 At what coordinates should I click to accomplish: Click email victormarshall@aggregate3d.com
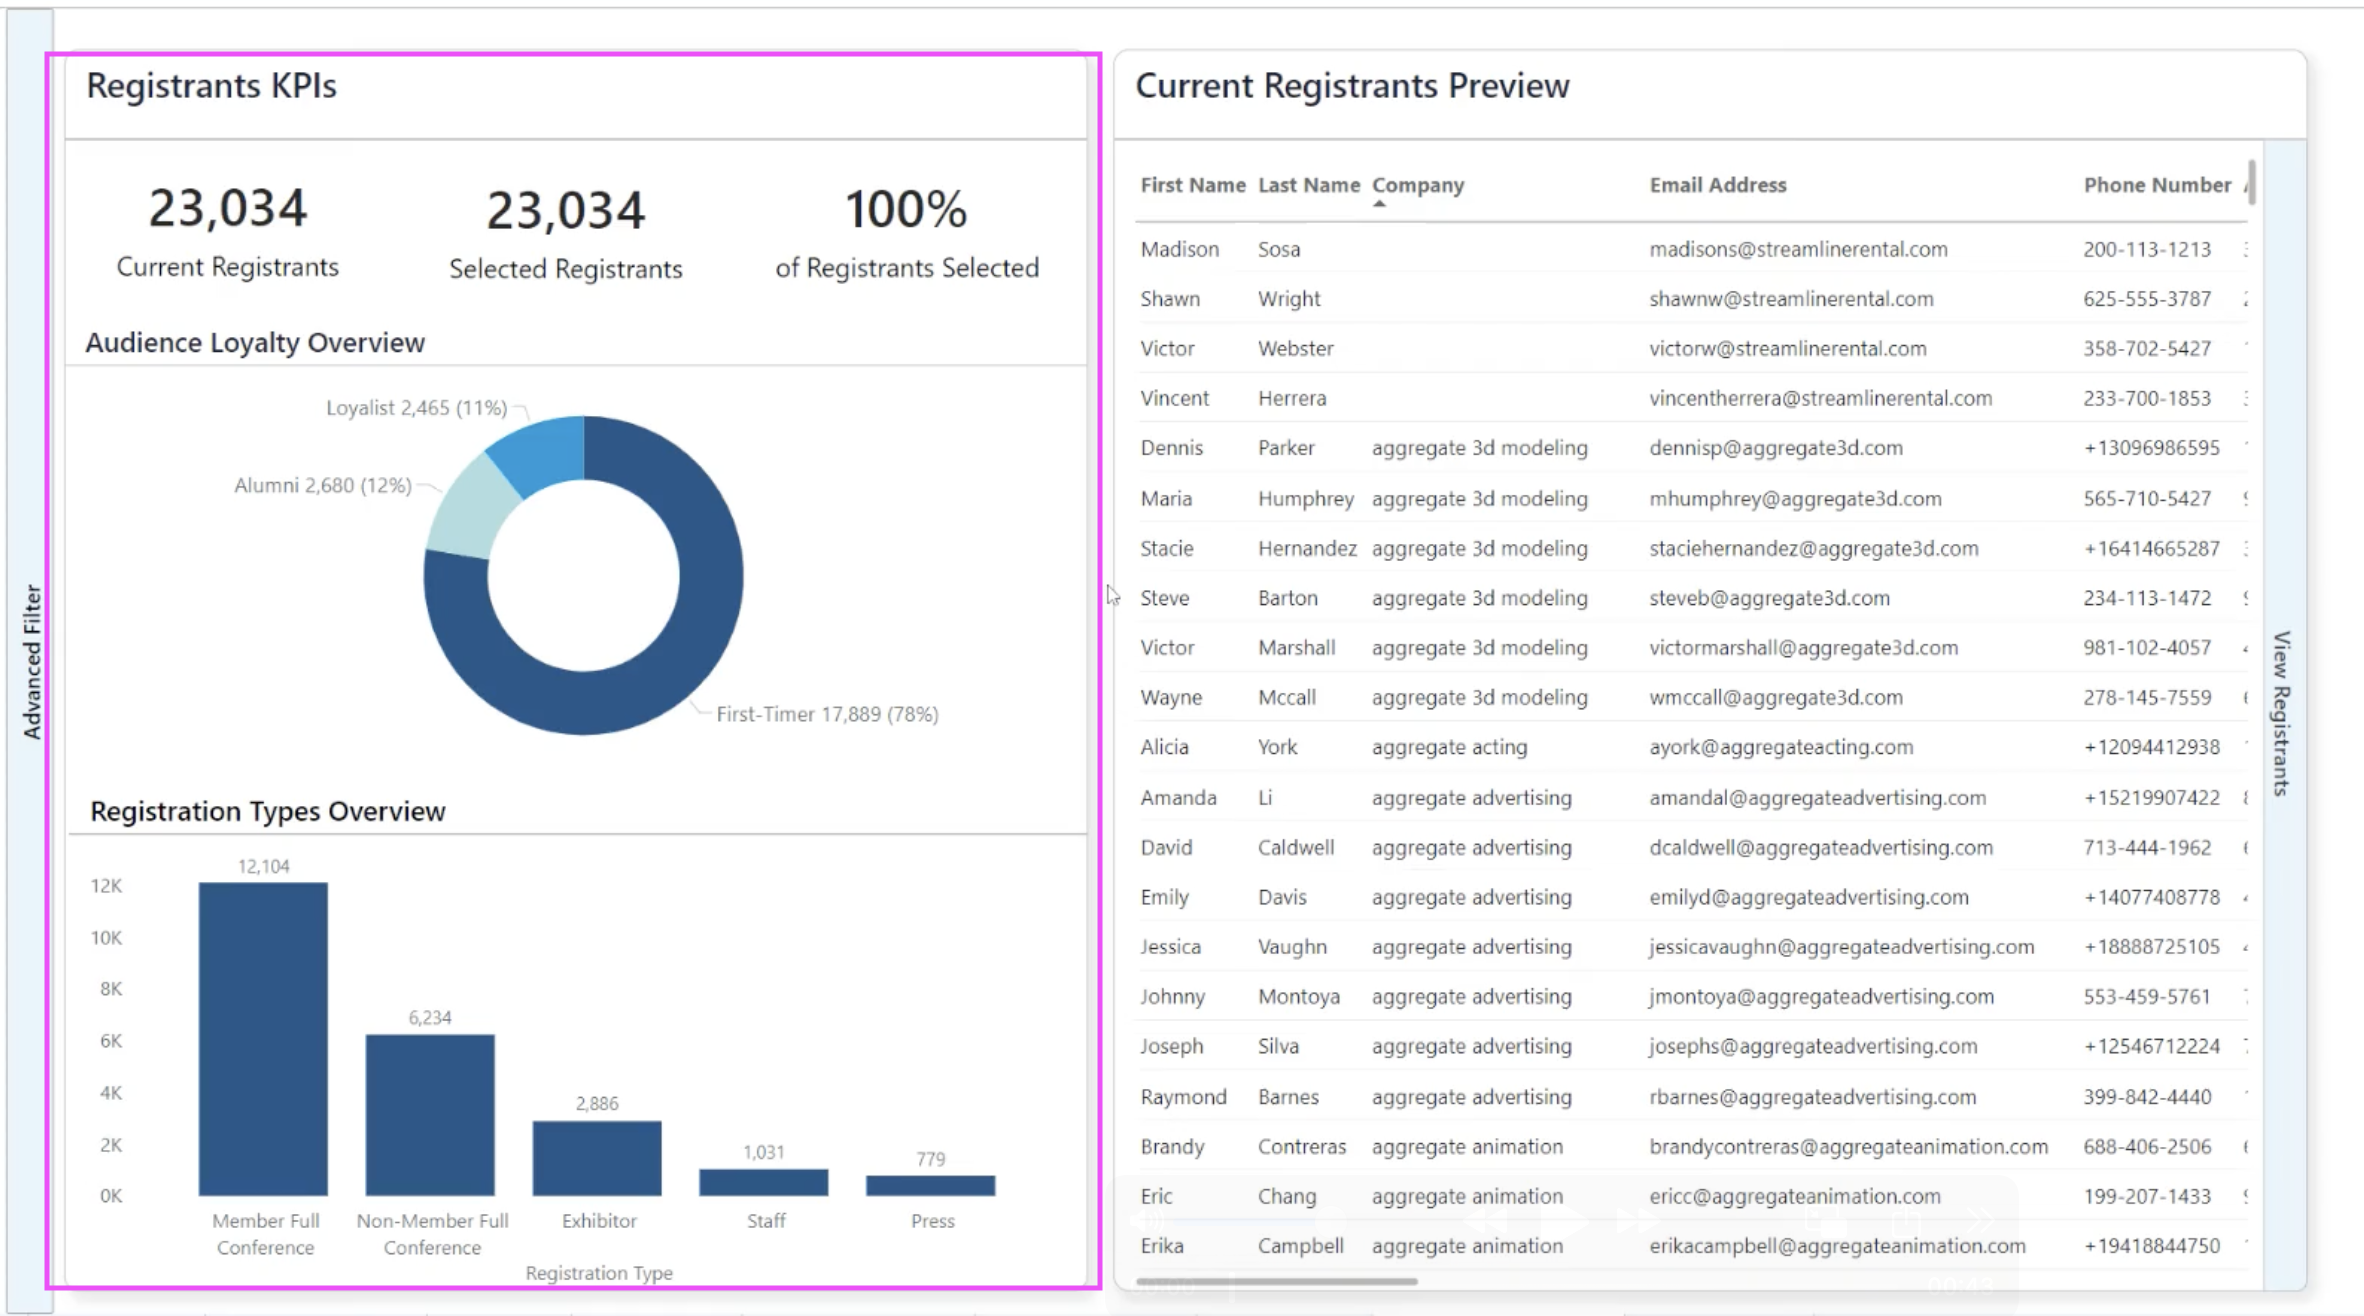1803,648
